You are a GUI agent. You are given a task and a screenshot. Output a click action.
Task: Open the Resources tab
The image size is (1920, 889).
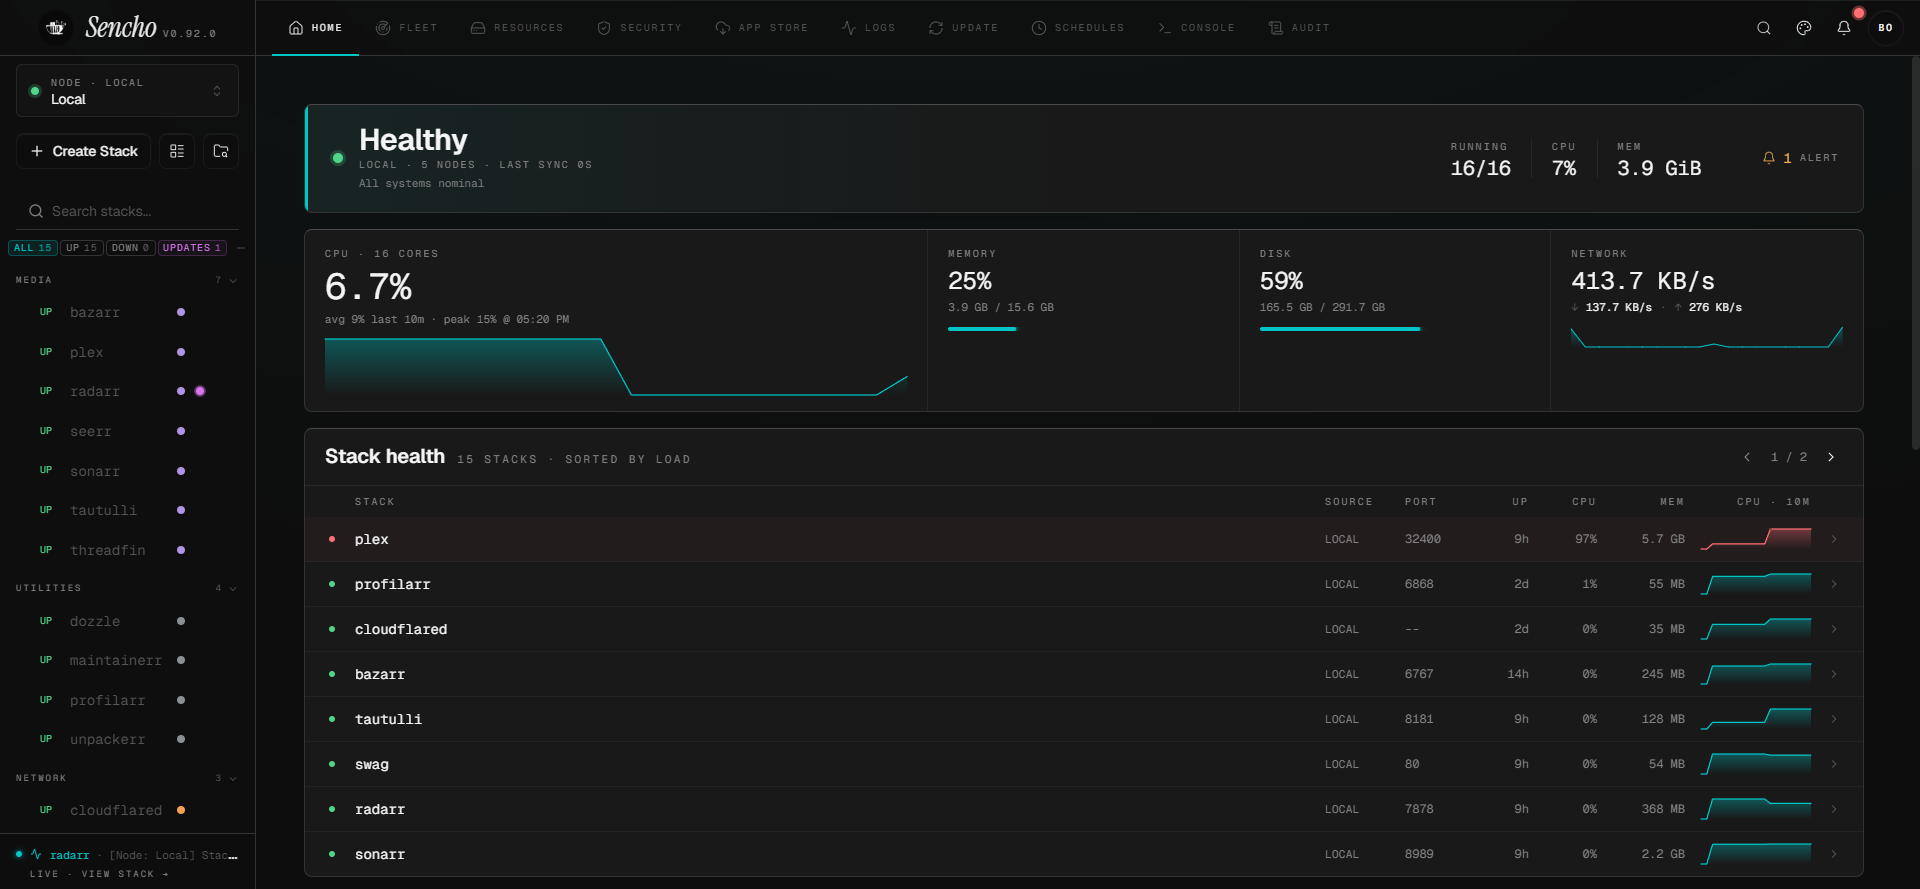tap(517, 28)
